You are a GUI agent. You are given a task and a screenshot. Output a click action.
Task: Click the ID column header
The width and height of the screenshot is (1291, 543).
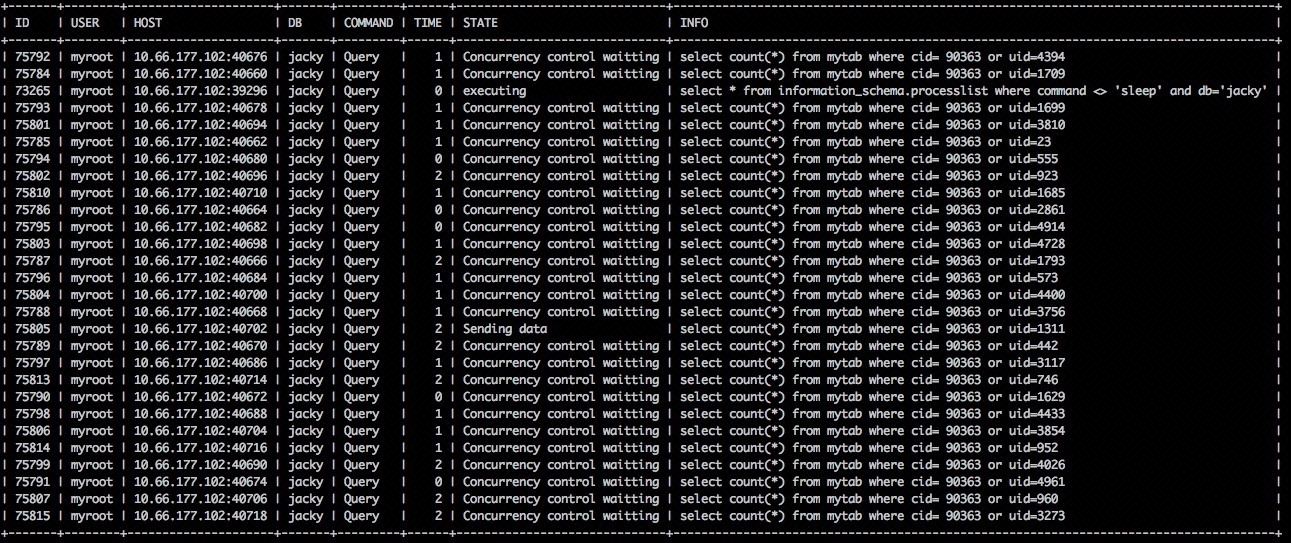23,22
